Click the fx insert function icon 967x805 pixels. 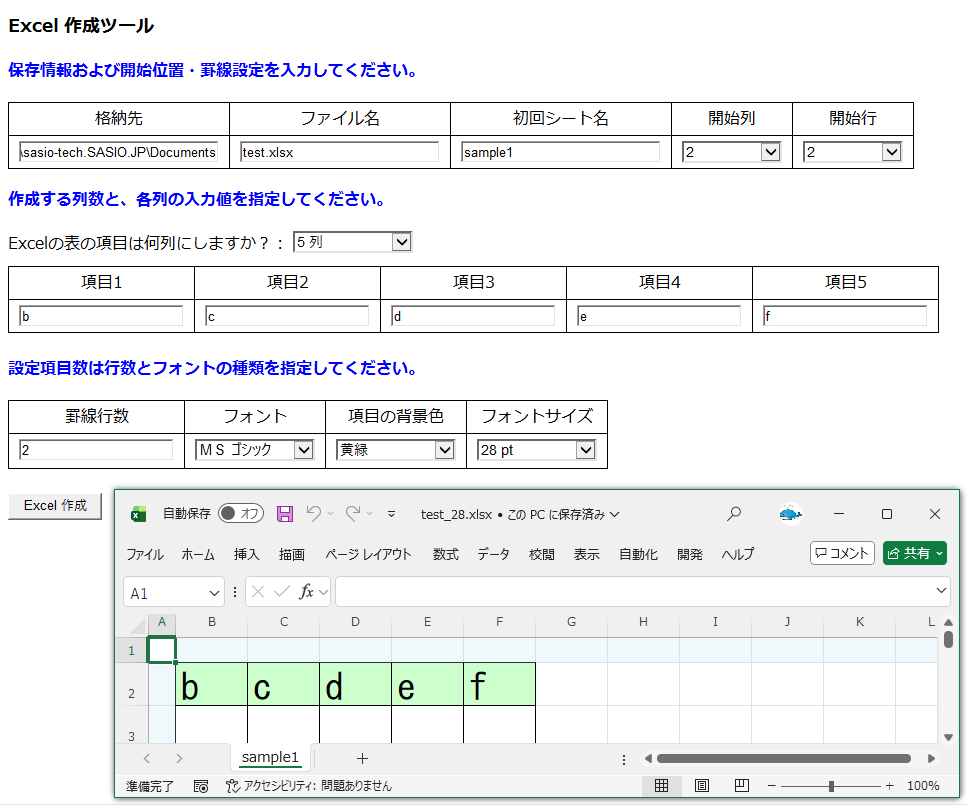(x=307, y=592)
